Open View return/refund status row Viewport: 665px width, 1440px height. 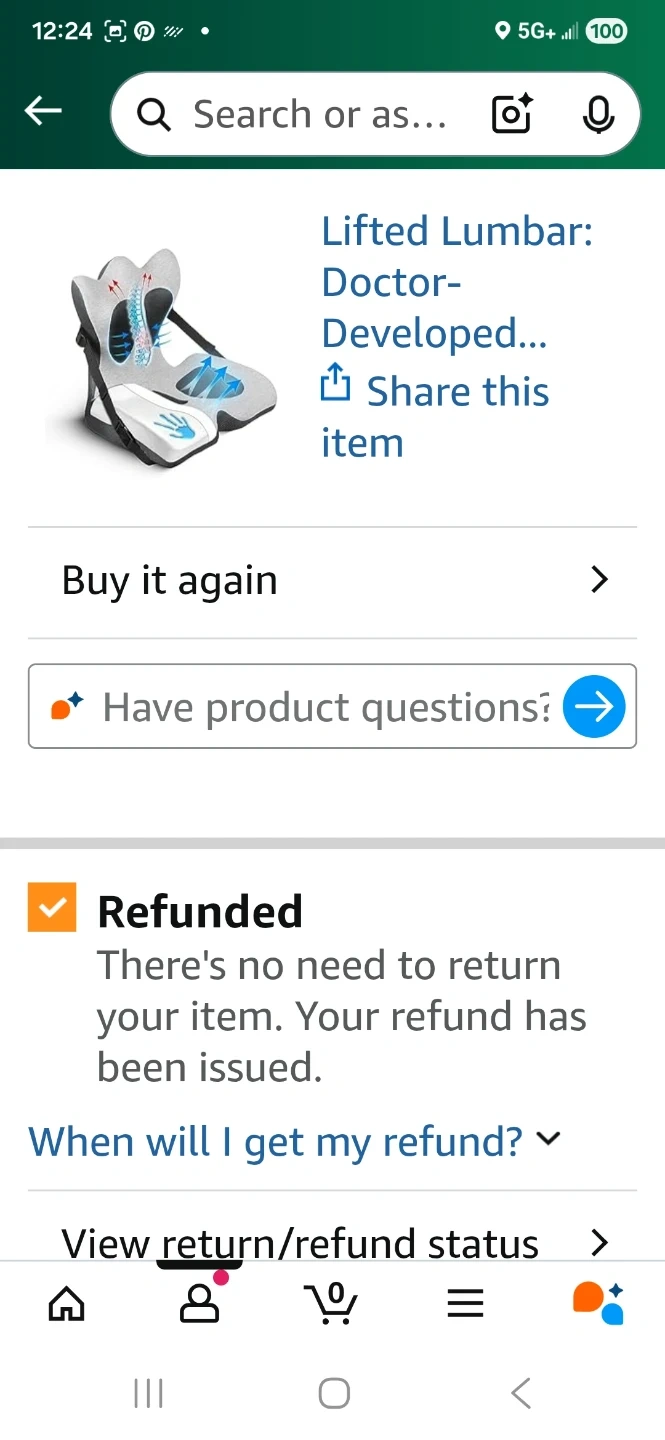(331, 1243)
